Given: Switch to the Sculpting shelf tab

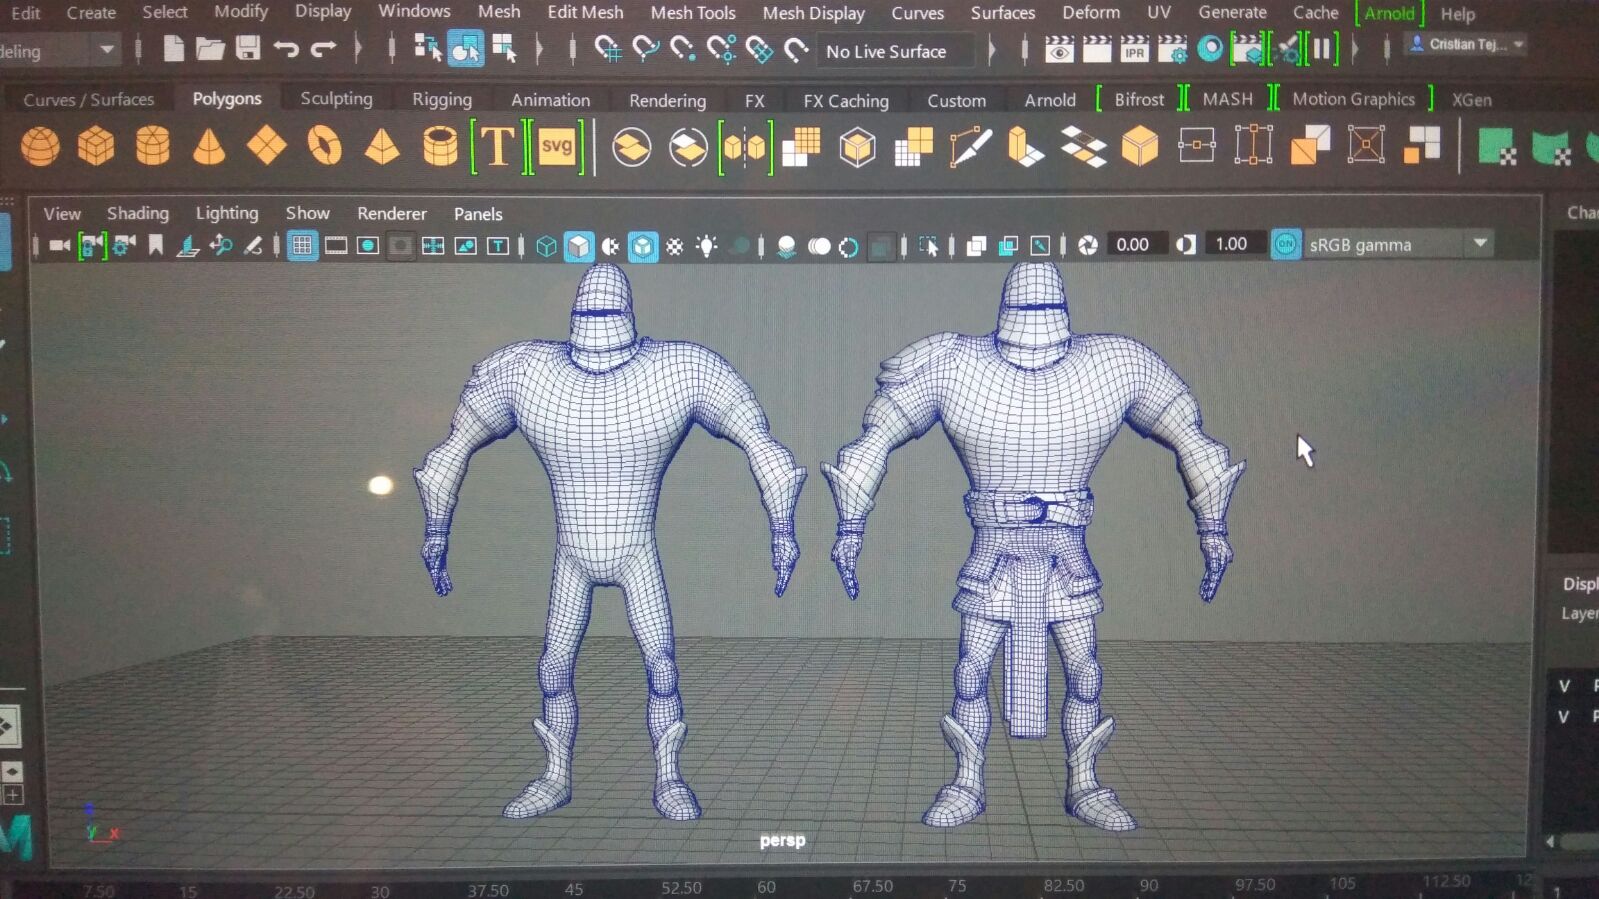Looking at the screenshot, I should coord(336,98).
